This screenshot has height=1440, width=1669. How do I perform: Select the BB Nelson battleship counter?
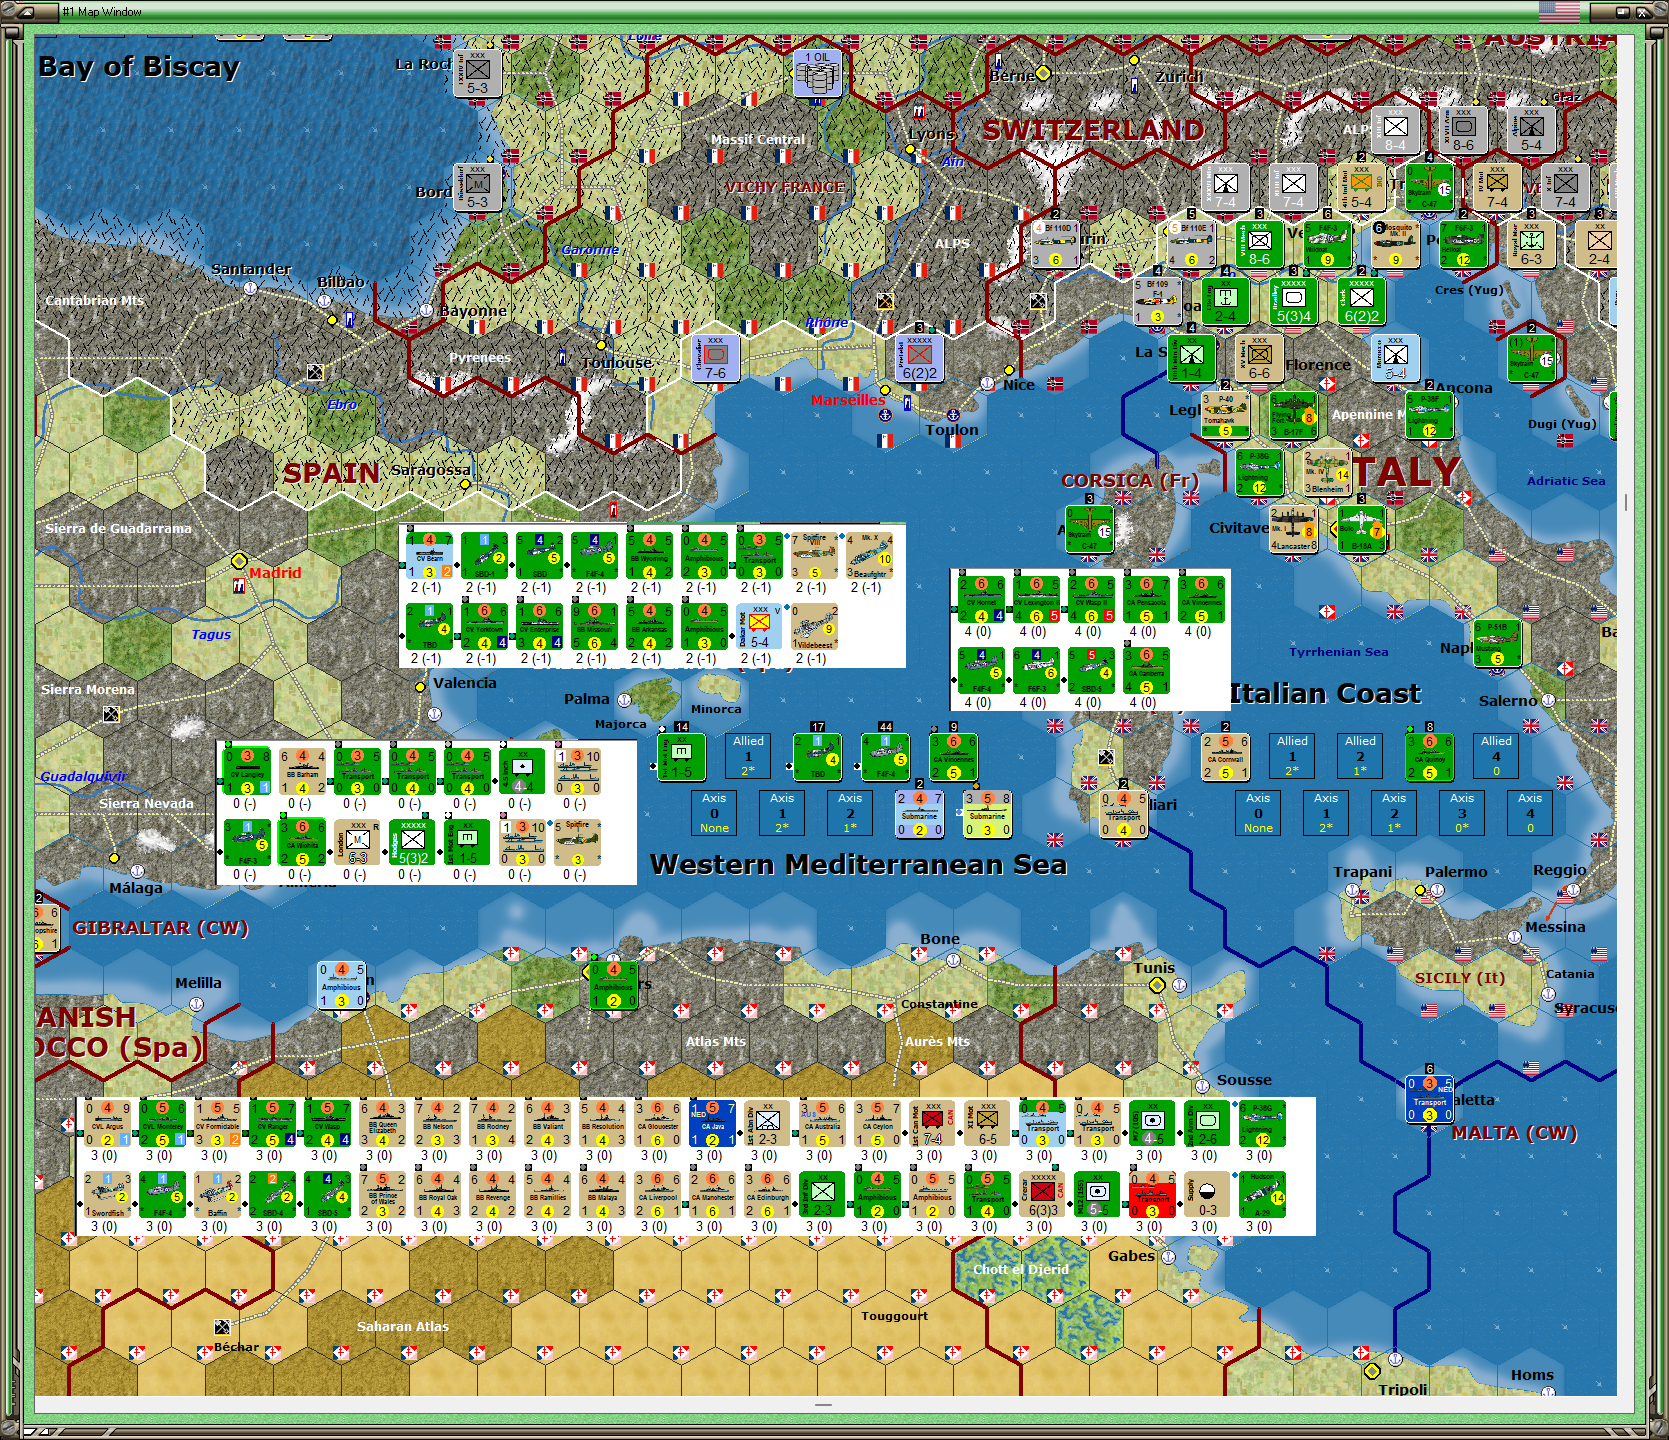437,1123
